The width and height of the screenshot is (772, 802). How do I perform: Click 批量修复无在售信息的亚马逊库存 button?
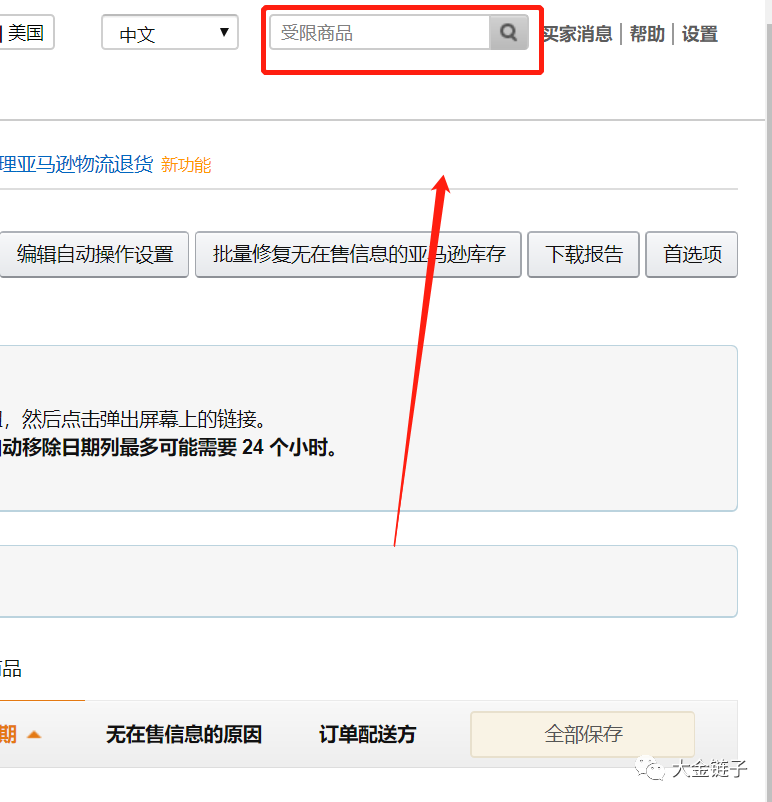tap(358, 254)
